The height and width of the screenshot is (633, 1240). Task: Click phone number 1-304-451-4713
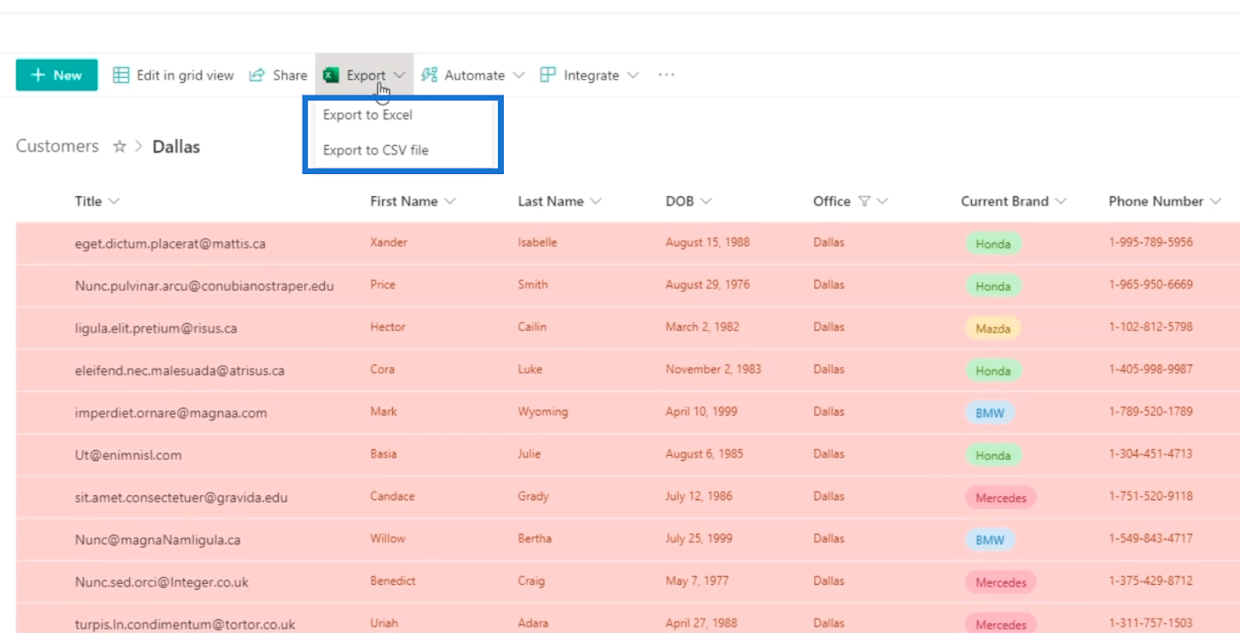(1151, 453)
